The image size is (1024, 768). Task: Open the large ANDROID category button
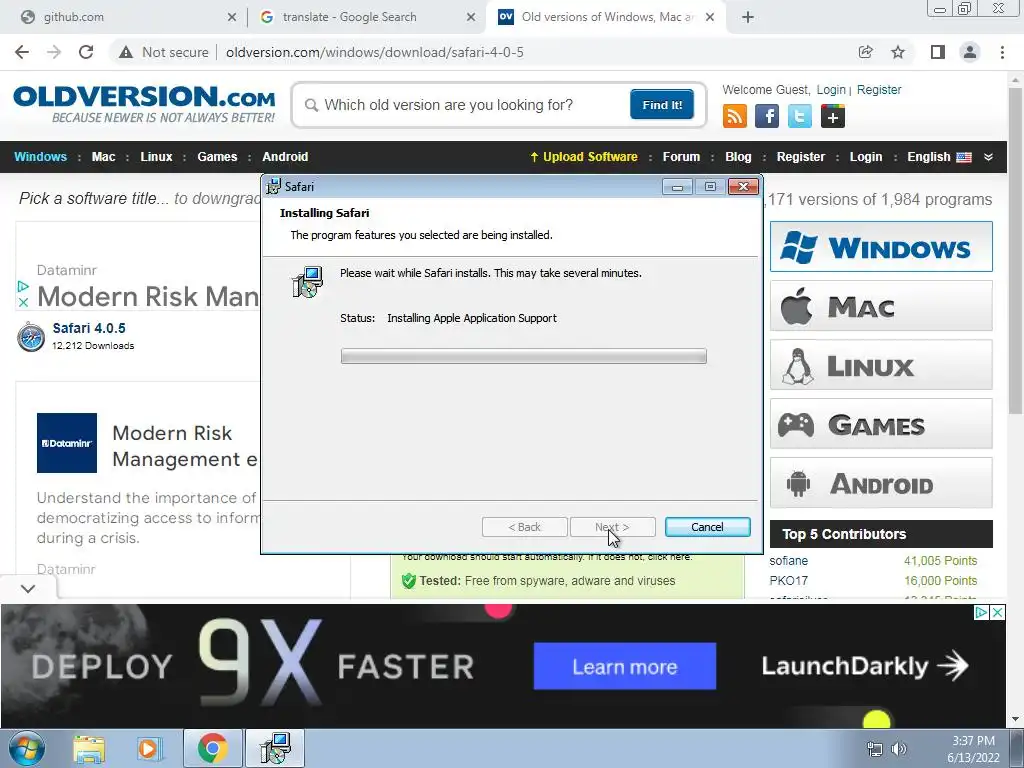point(881,483)
